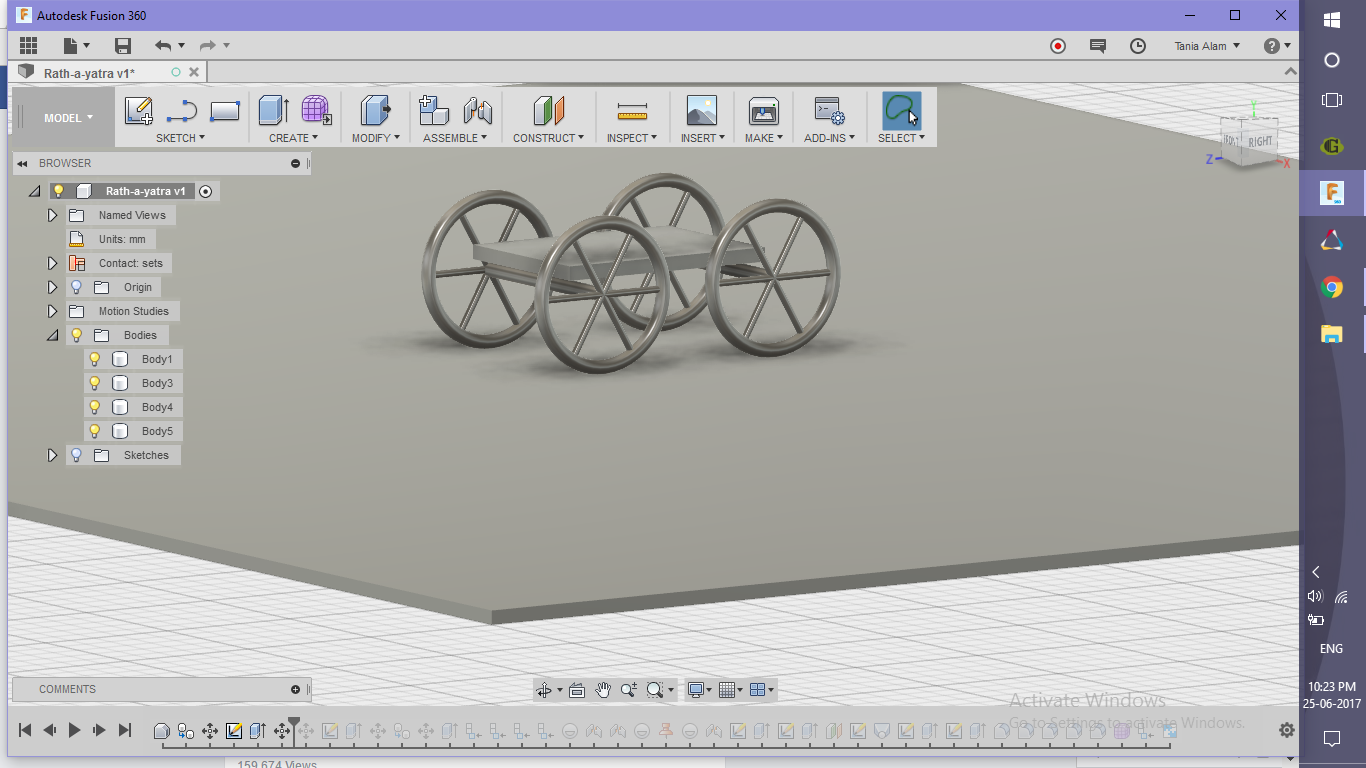Open the CONSTRUCT menu
The image size is (1366, 768).
[x=549, y=138]
